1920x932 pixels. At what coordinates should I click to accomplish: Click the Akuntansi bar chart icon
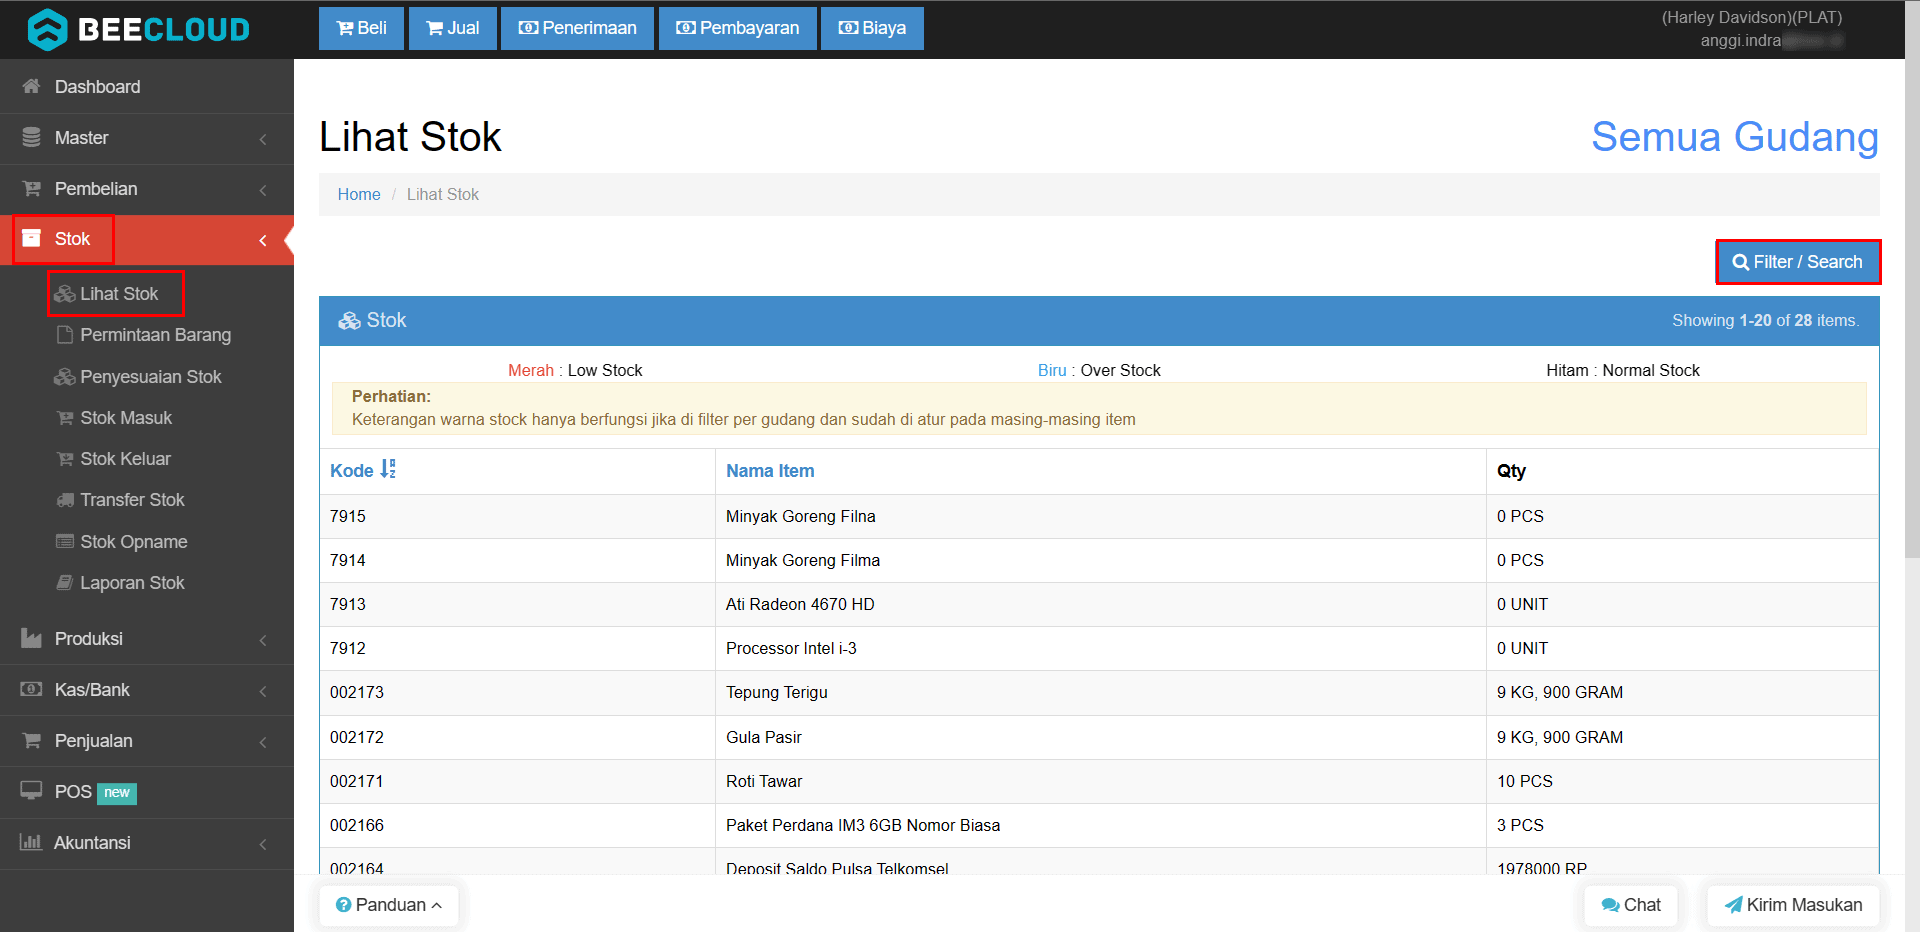[31, 842]
